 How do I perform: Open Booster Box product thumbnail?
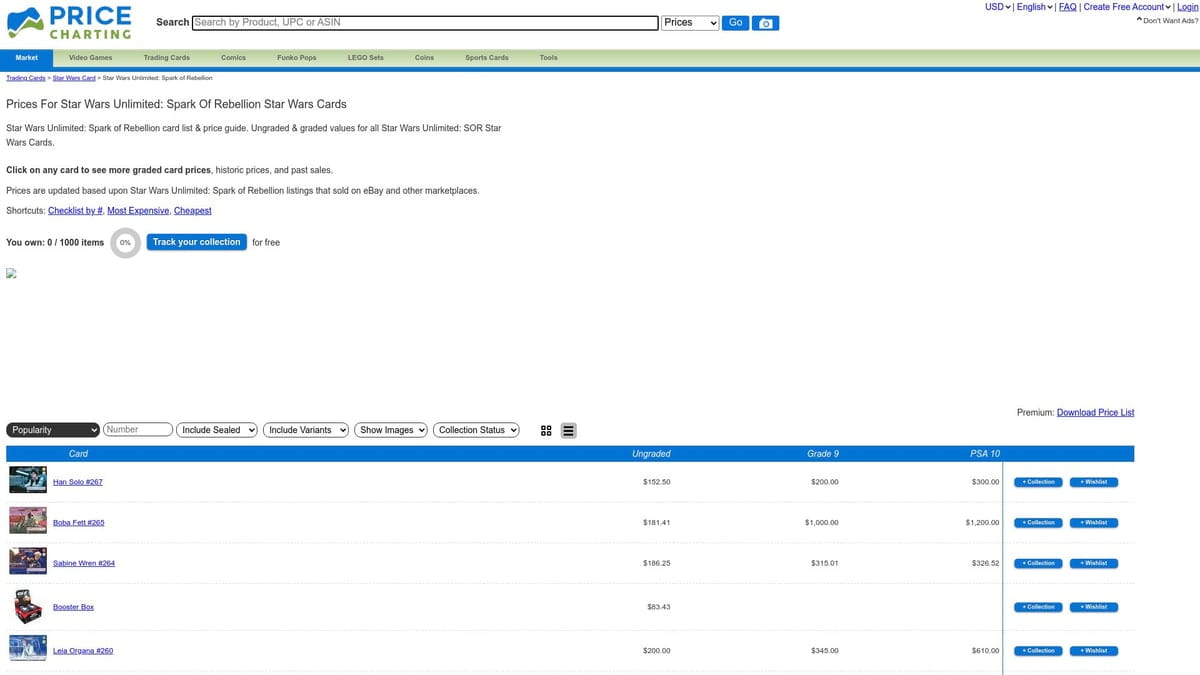click(28, 607)
